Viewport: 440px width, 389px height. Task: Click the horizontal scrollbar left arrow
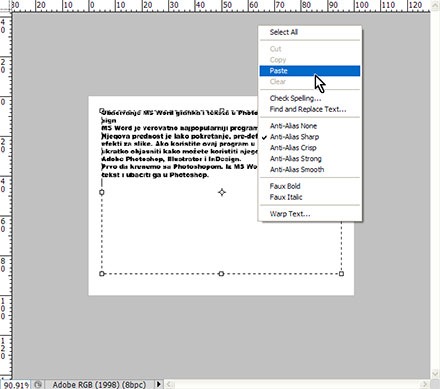[x=169, y=384]
